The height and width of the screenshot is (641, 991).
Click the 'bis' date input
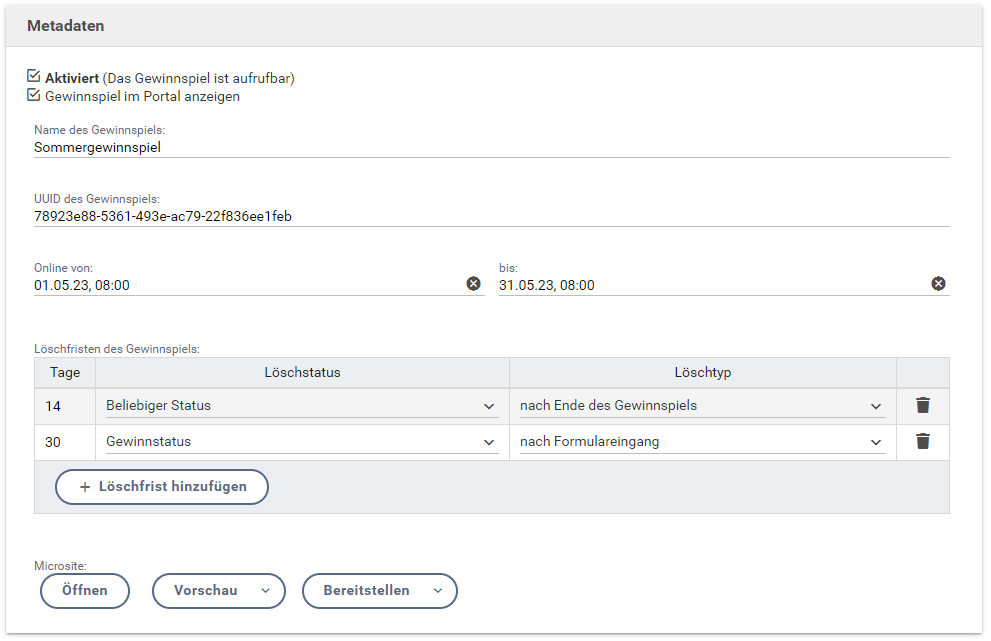click(710, 285)
